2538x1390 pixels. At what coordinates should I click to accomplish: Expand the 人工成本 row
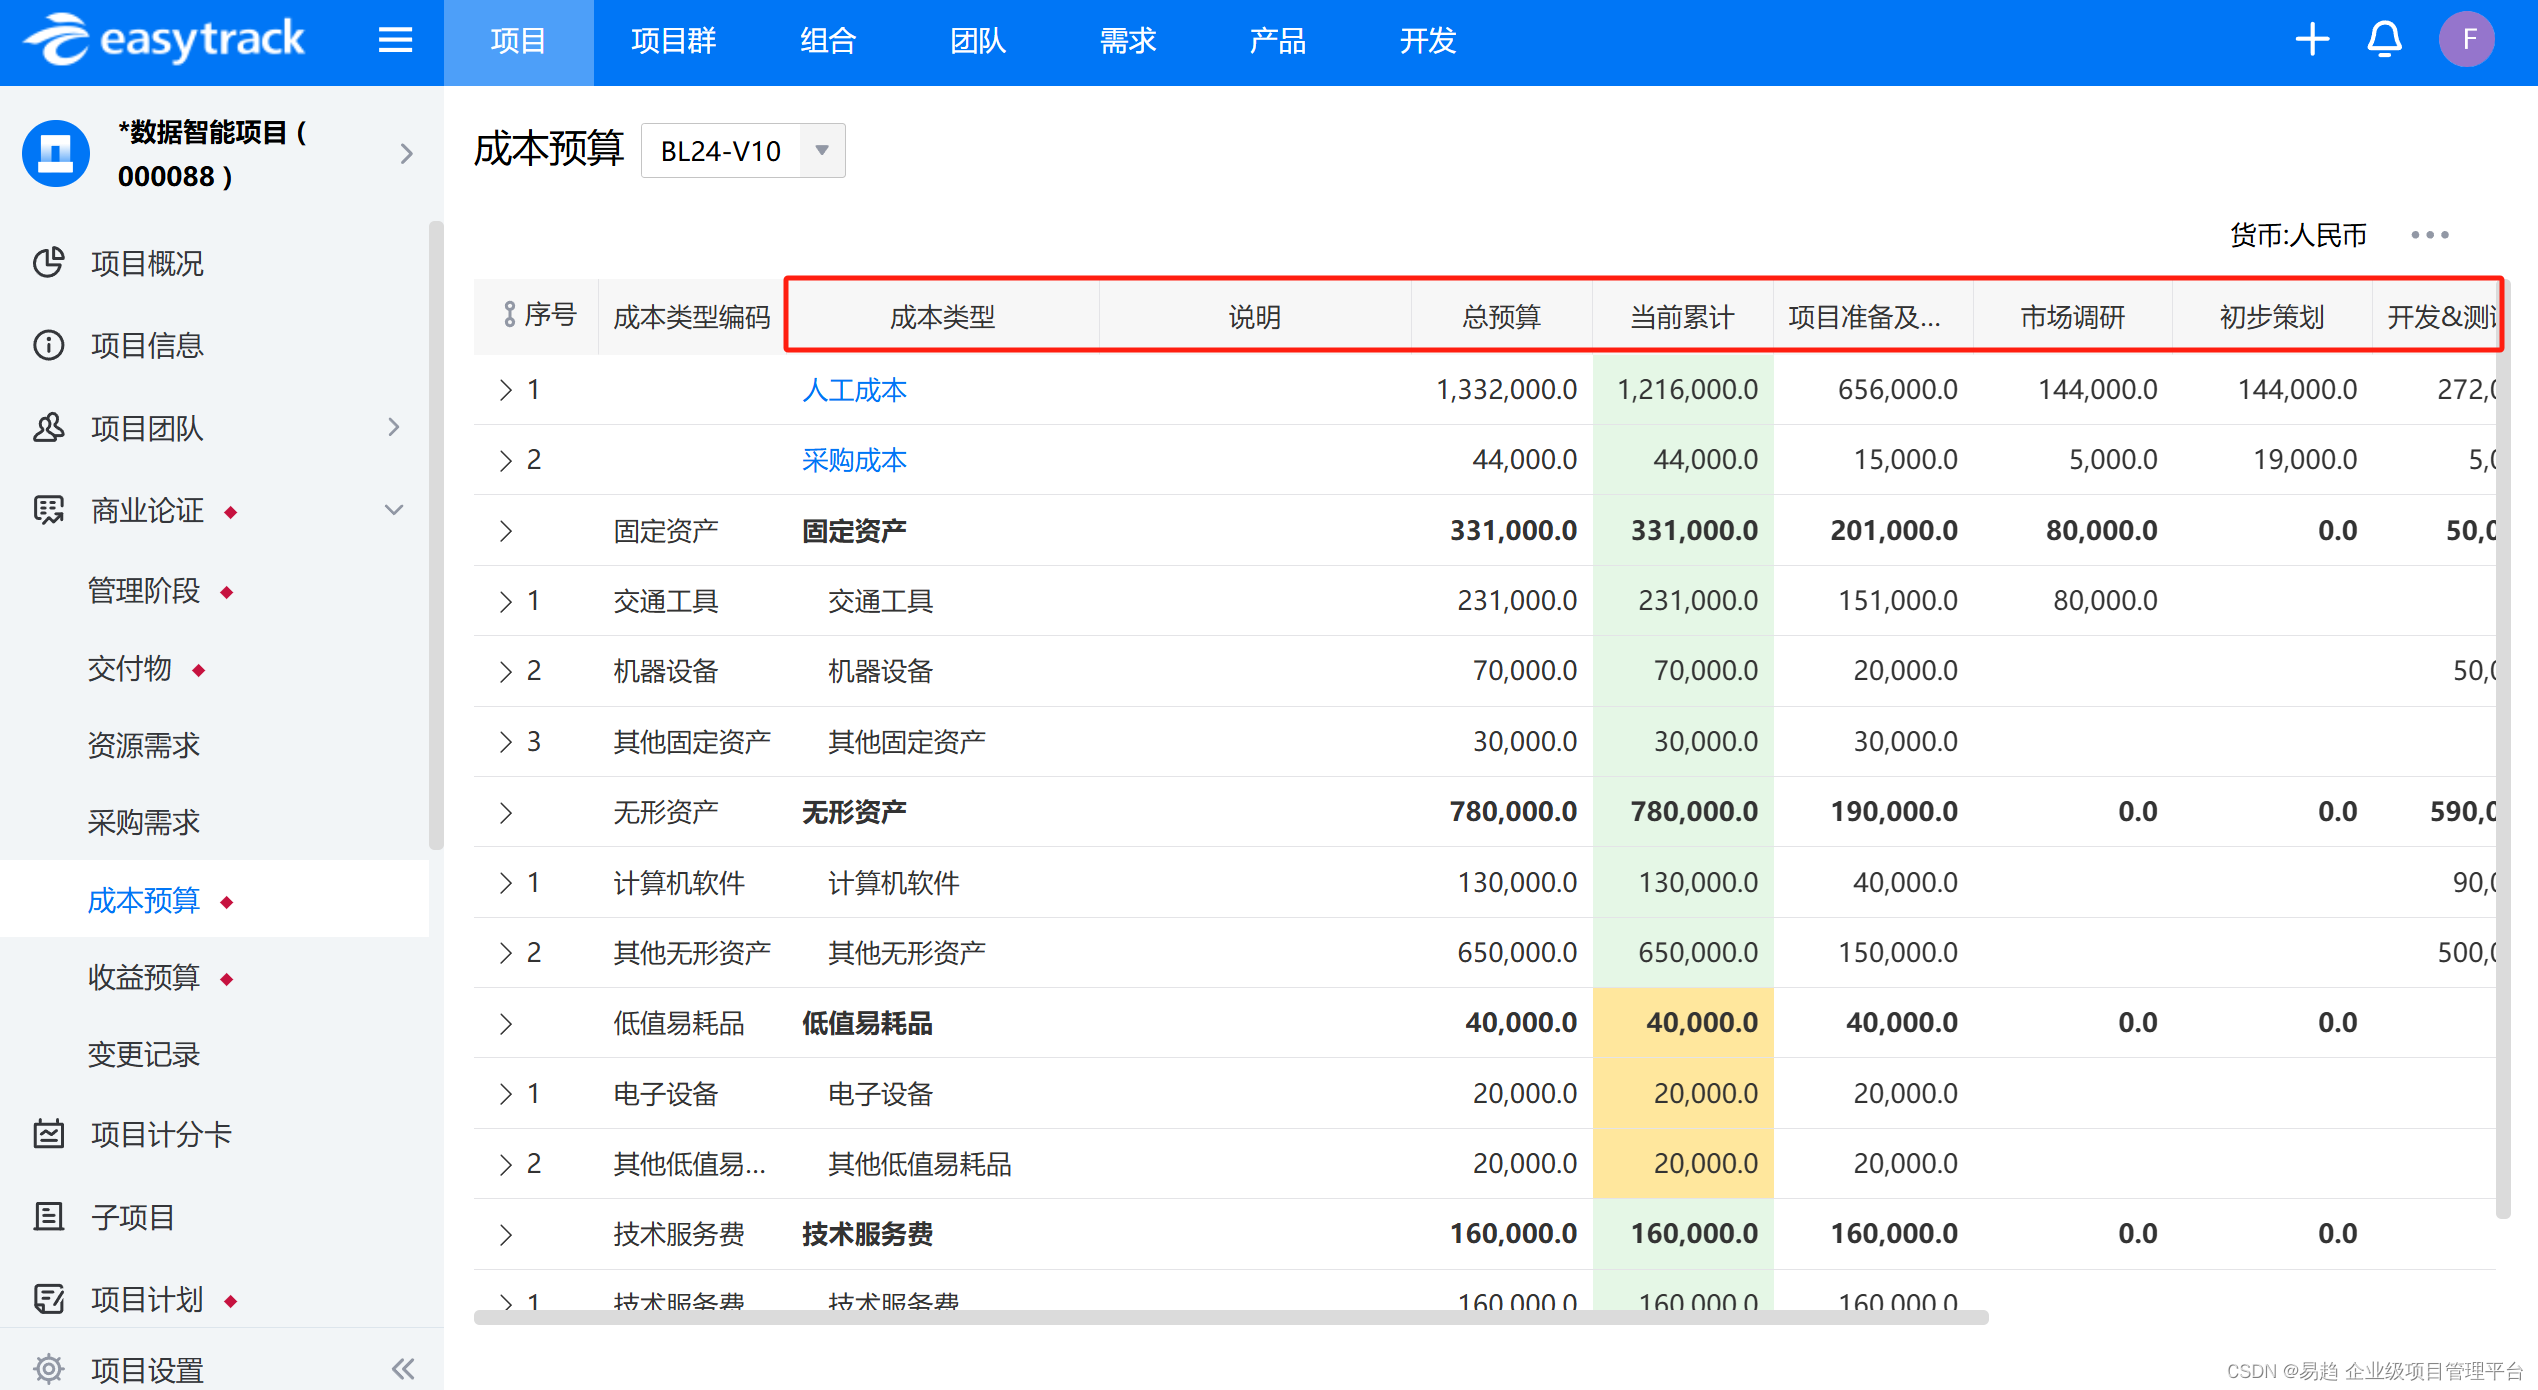[505, 390]
